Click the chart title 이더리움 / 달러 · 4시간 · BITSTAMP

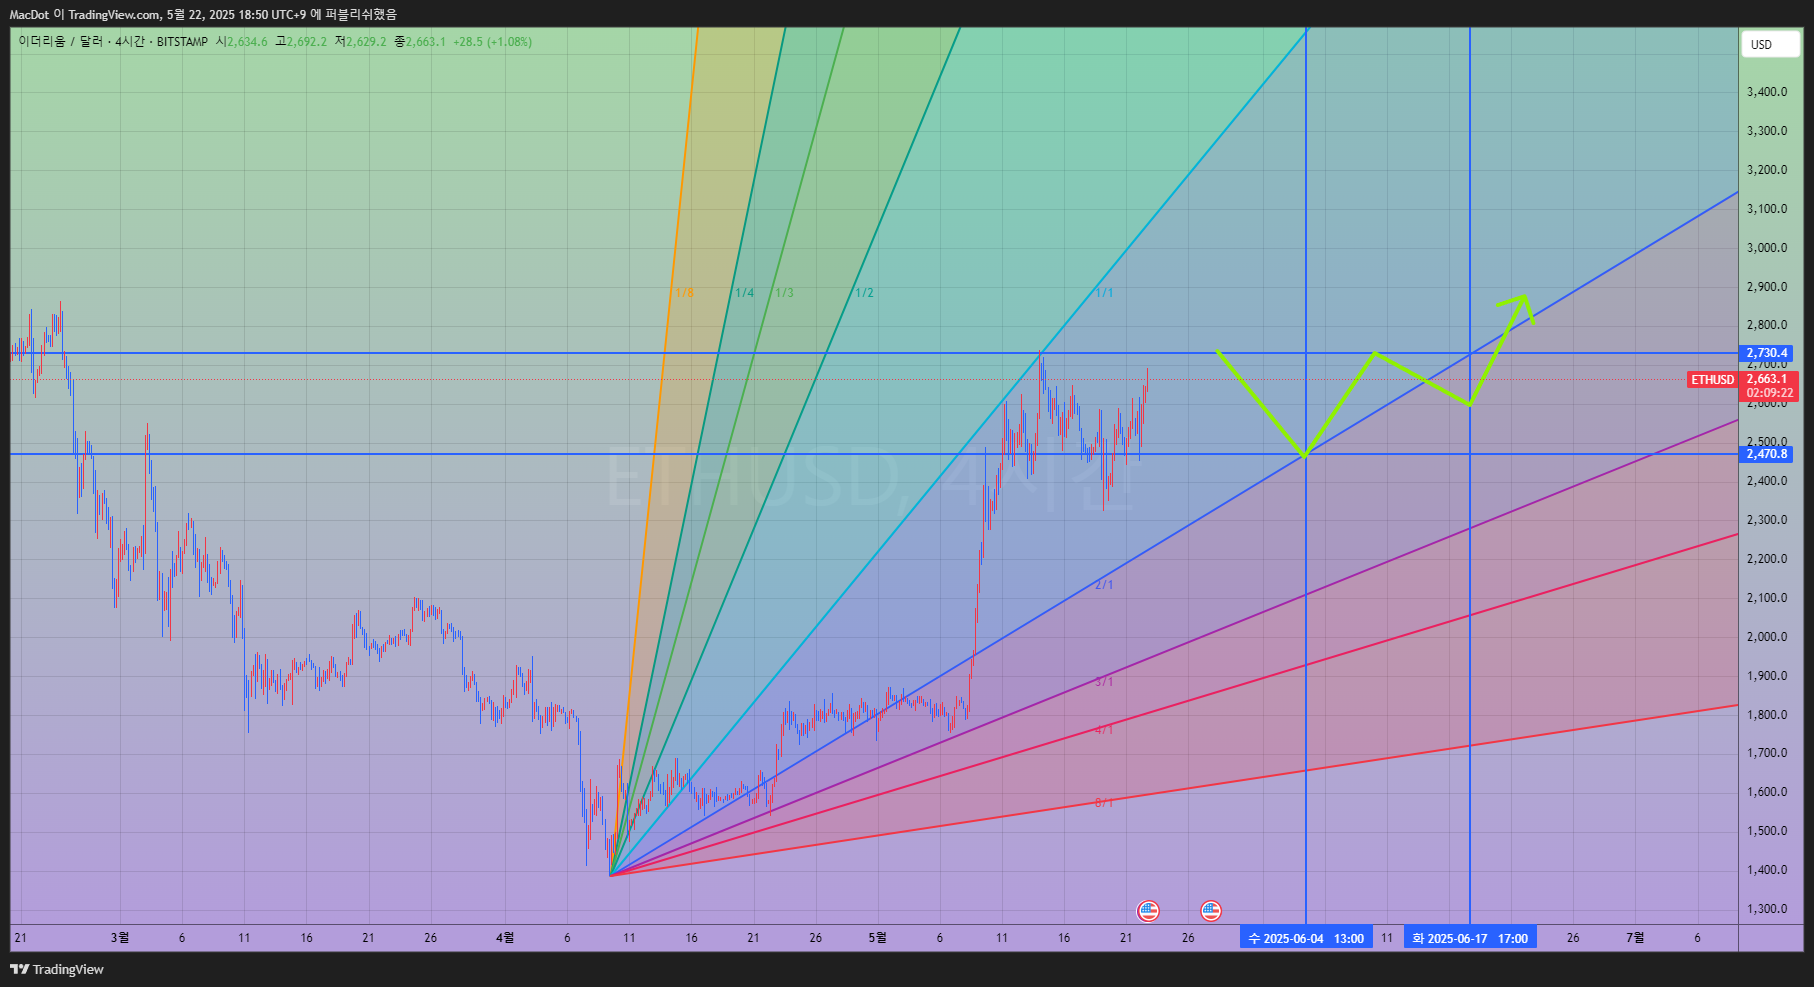tap(113, 42)
